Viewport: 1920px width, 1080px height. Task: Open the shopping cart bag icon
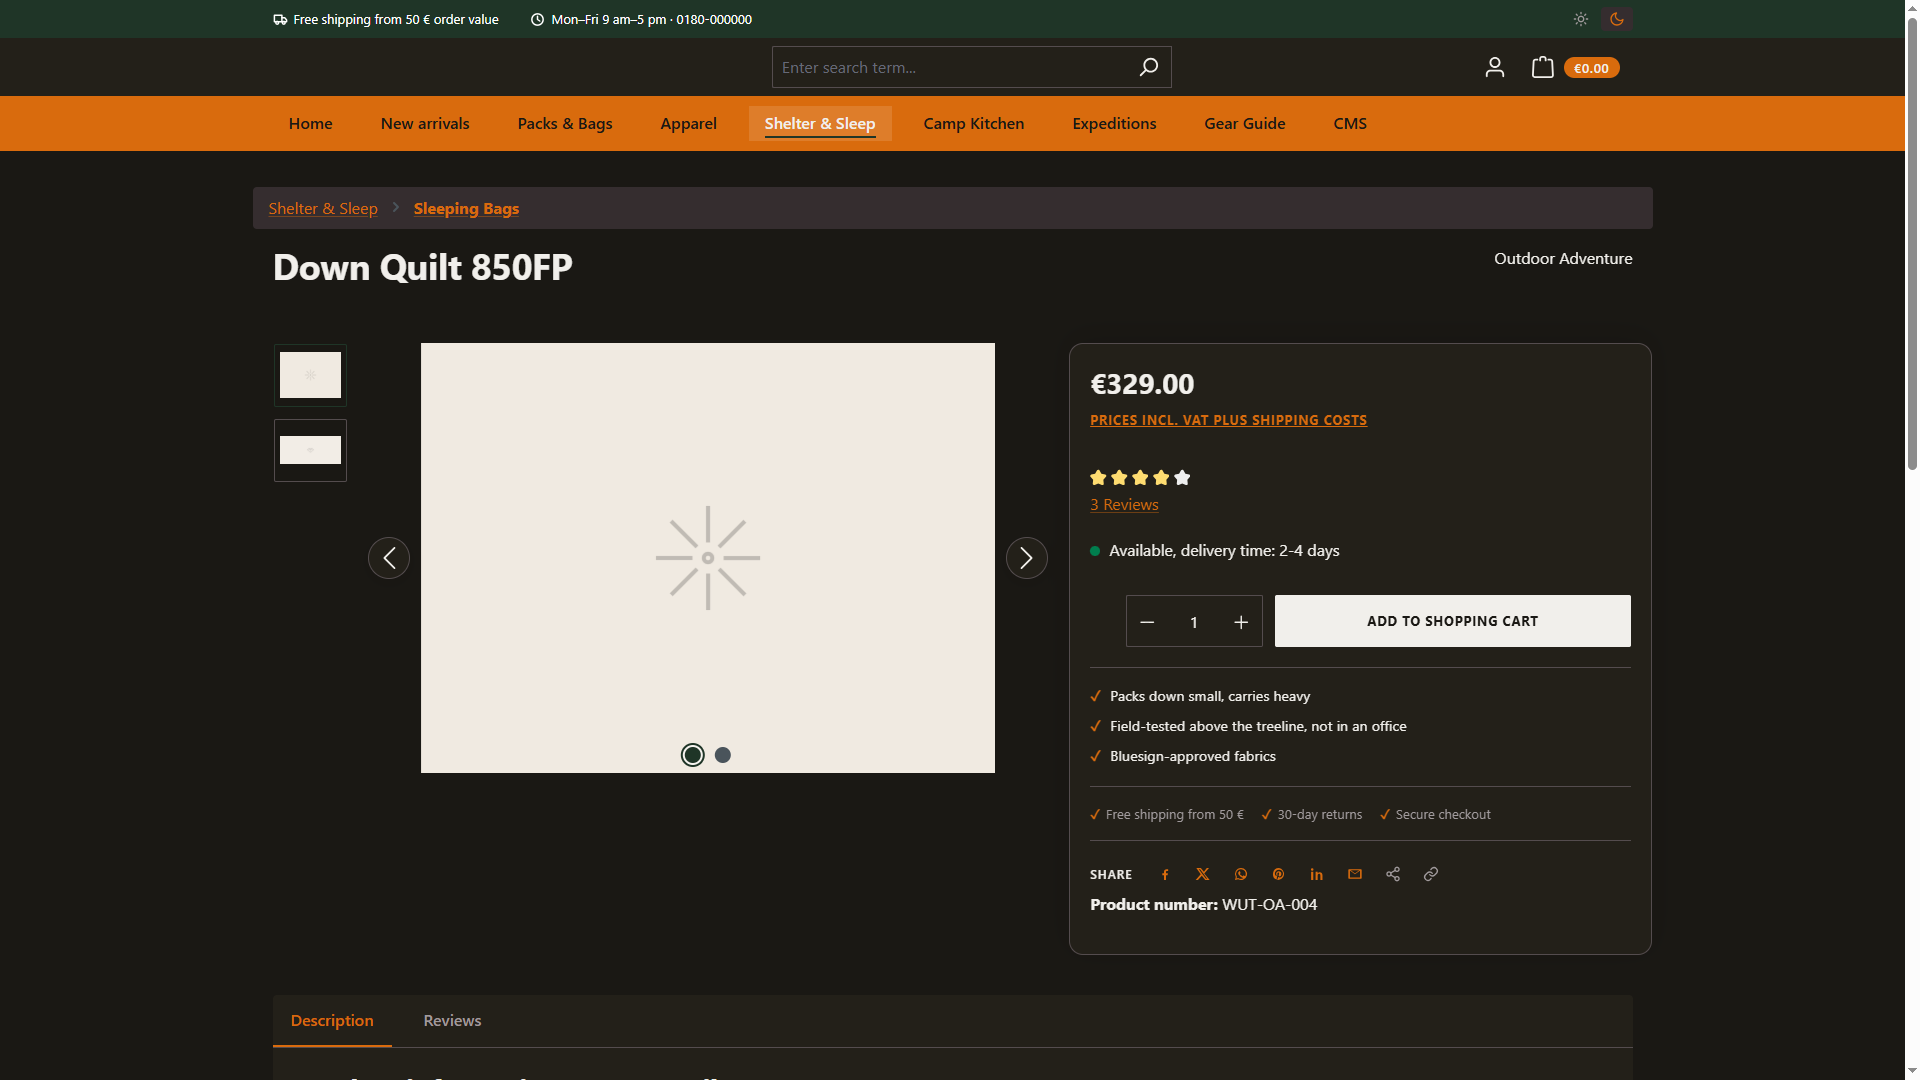[1542, 67]
